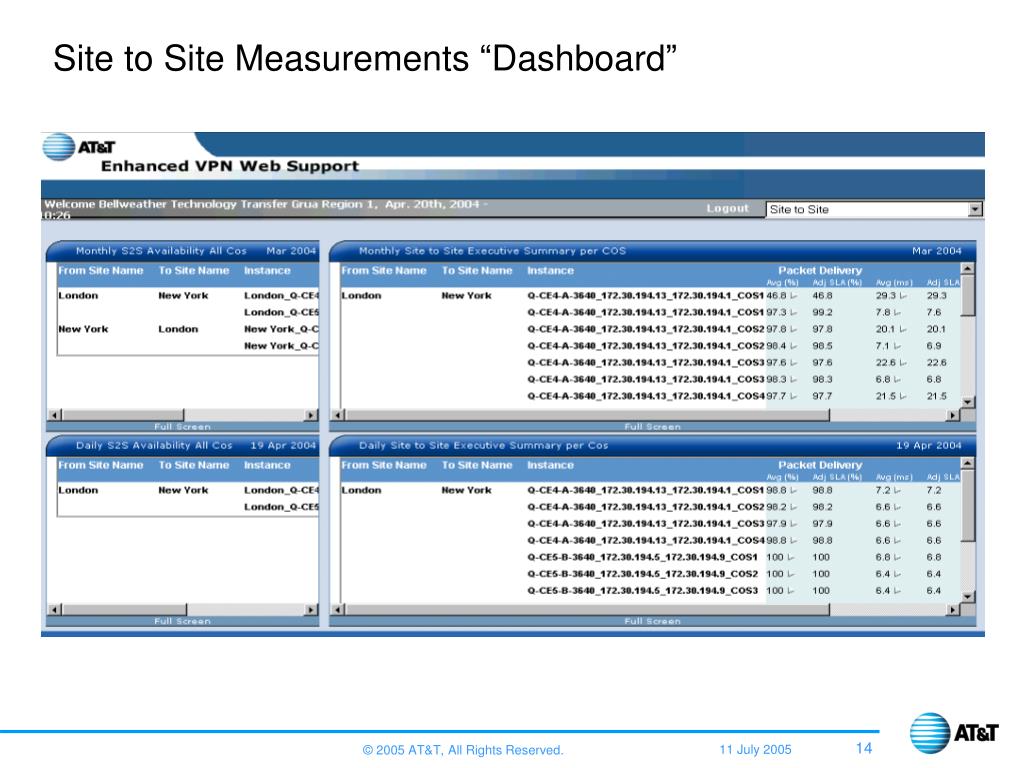Click London in the Daily Executive Summary table
The height and width of the screenshot is (768, 1024).
(x=361, y=490)
